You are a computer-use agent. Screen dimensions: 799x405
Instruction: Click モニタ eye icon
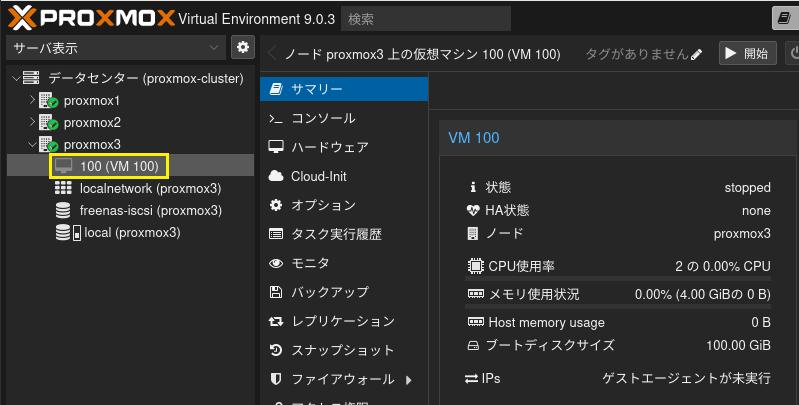tap(276, 263)
